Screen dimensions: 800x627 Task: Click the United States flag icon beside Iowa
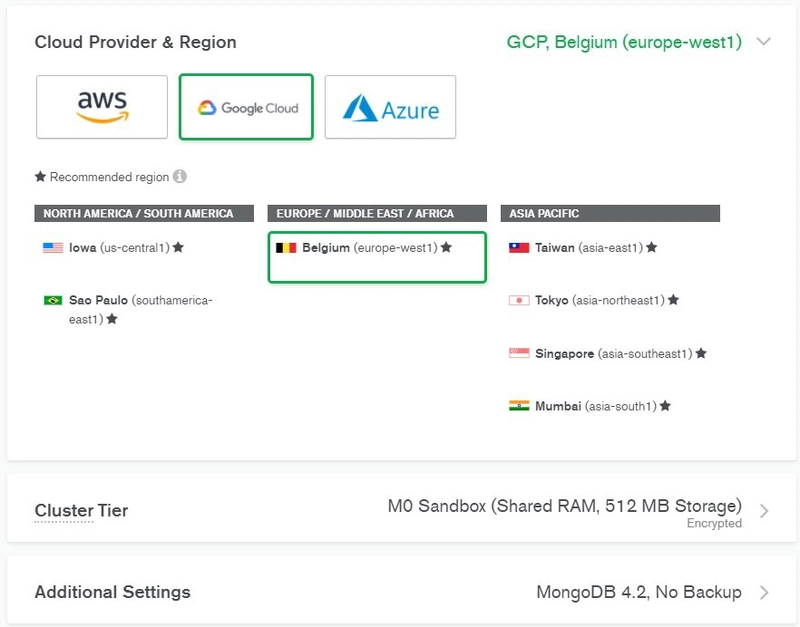pos(53,248)
